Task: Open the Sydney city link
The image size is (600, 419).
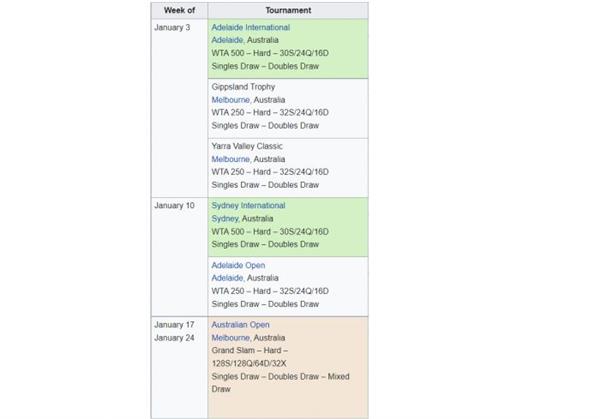Action: coord(225,218)
